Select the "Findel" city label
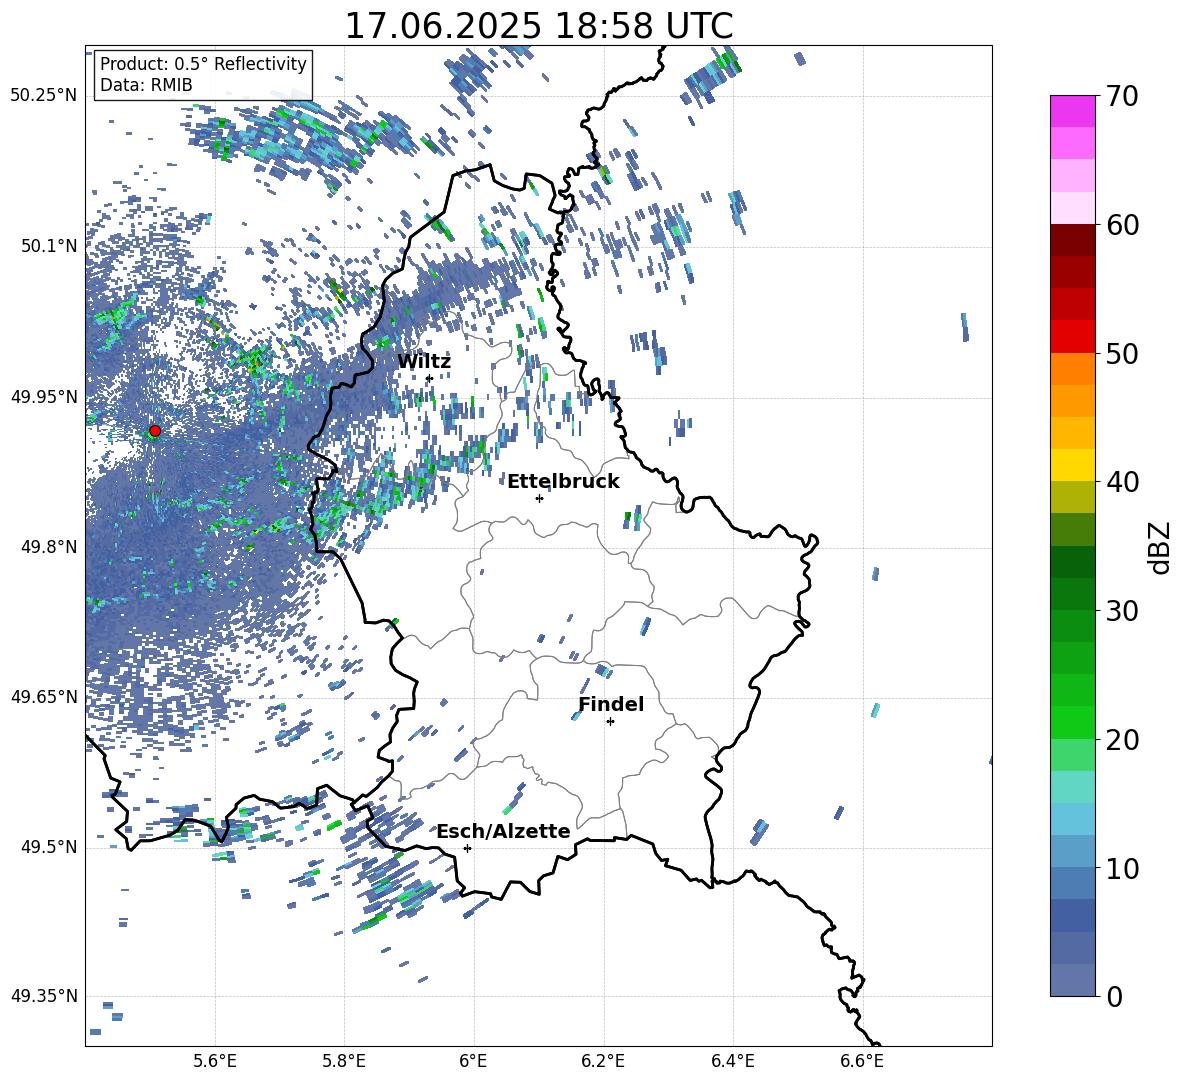 tap(611, 704)
